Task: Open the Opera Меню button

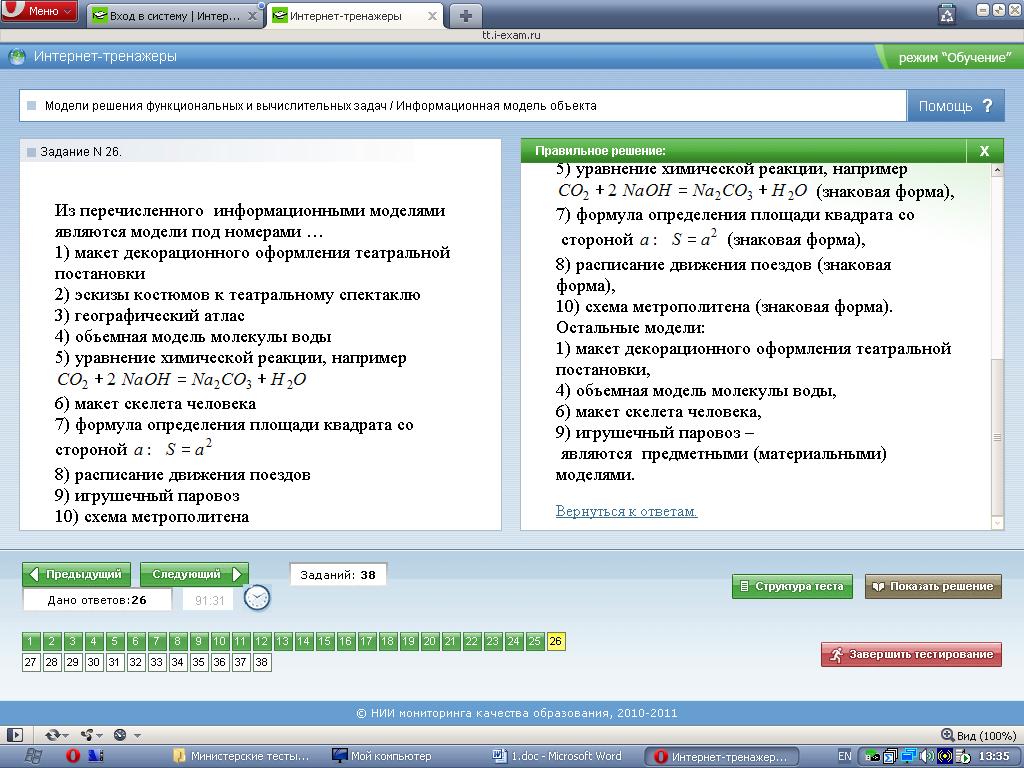Action: click(x=39, y=11)
